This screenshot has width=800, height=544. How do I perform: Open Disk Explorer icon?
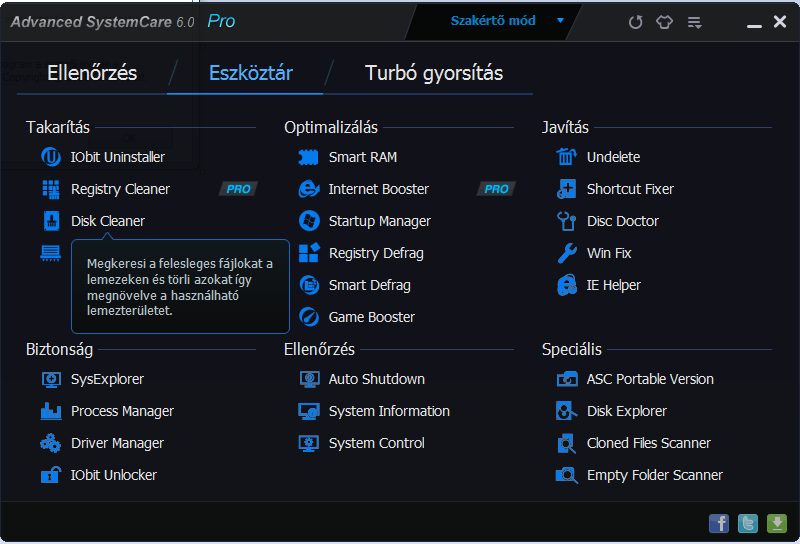point(566,411)
